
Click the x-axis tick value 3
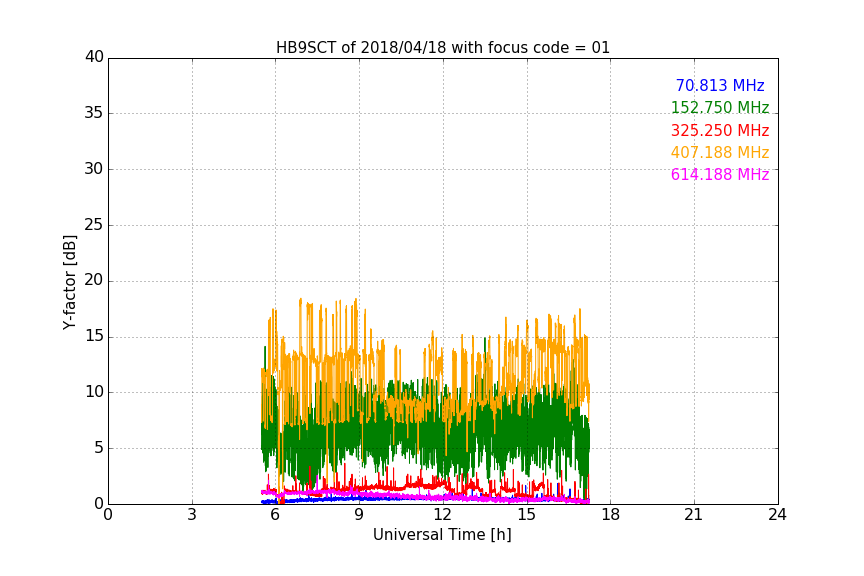[192, 515]
